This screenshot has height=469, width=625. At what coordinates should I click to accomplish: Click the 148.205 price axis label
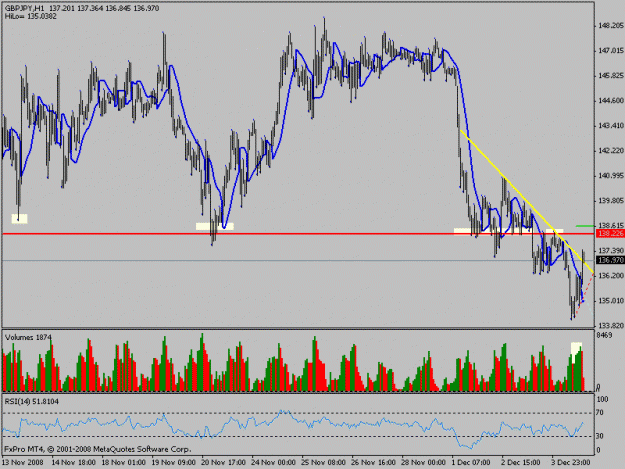[x=610, y=26]
